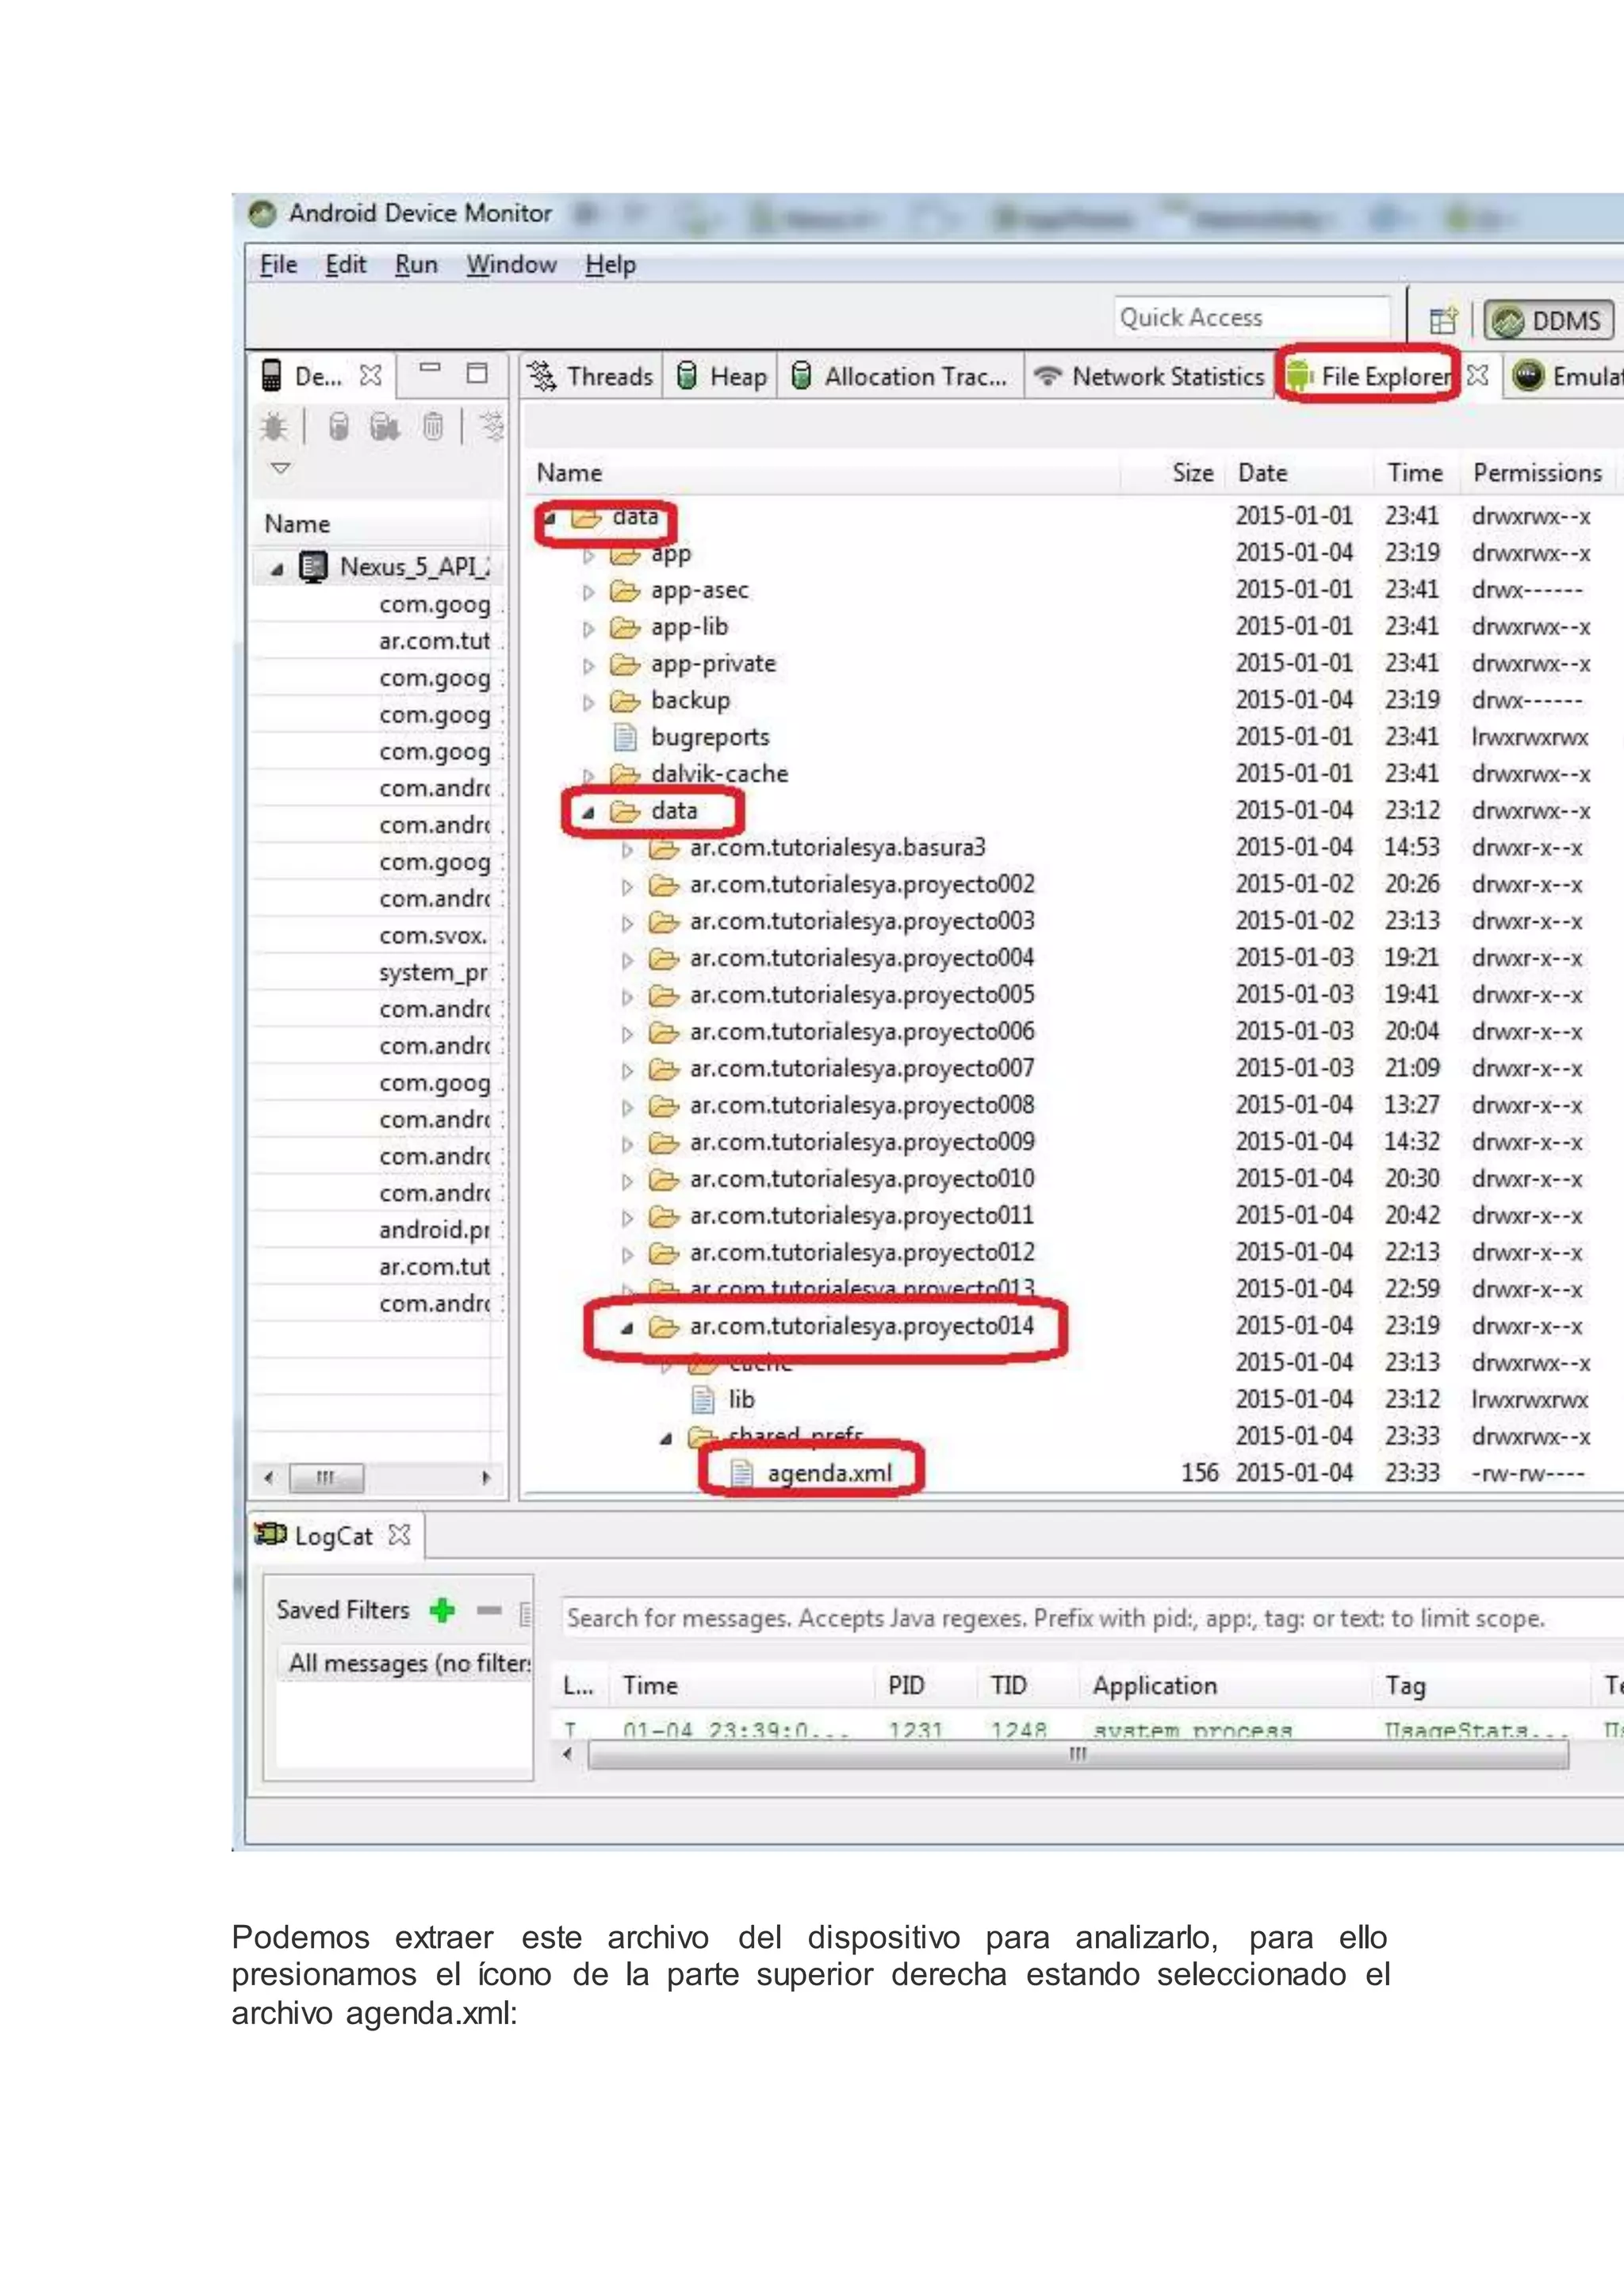Expand the app-asec folder

(x=588, y=592)
